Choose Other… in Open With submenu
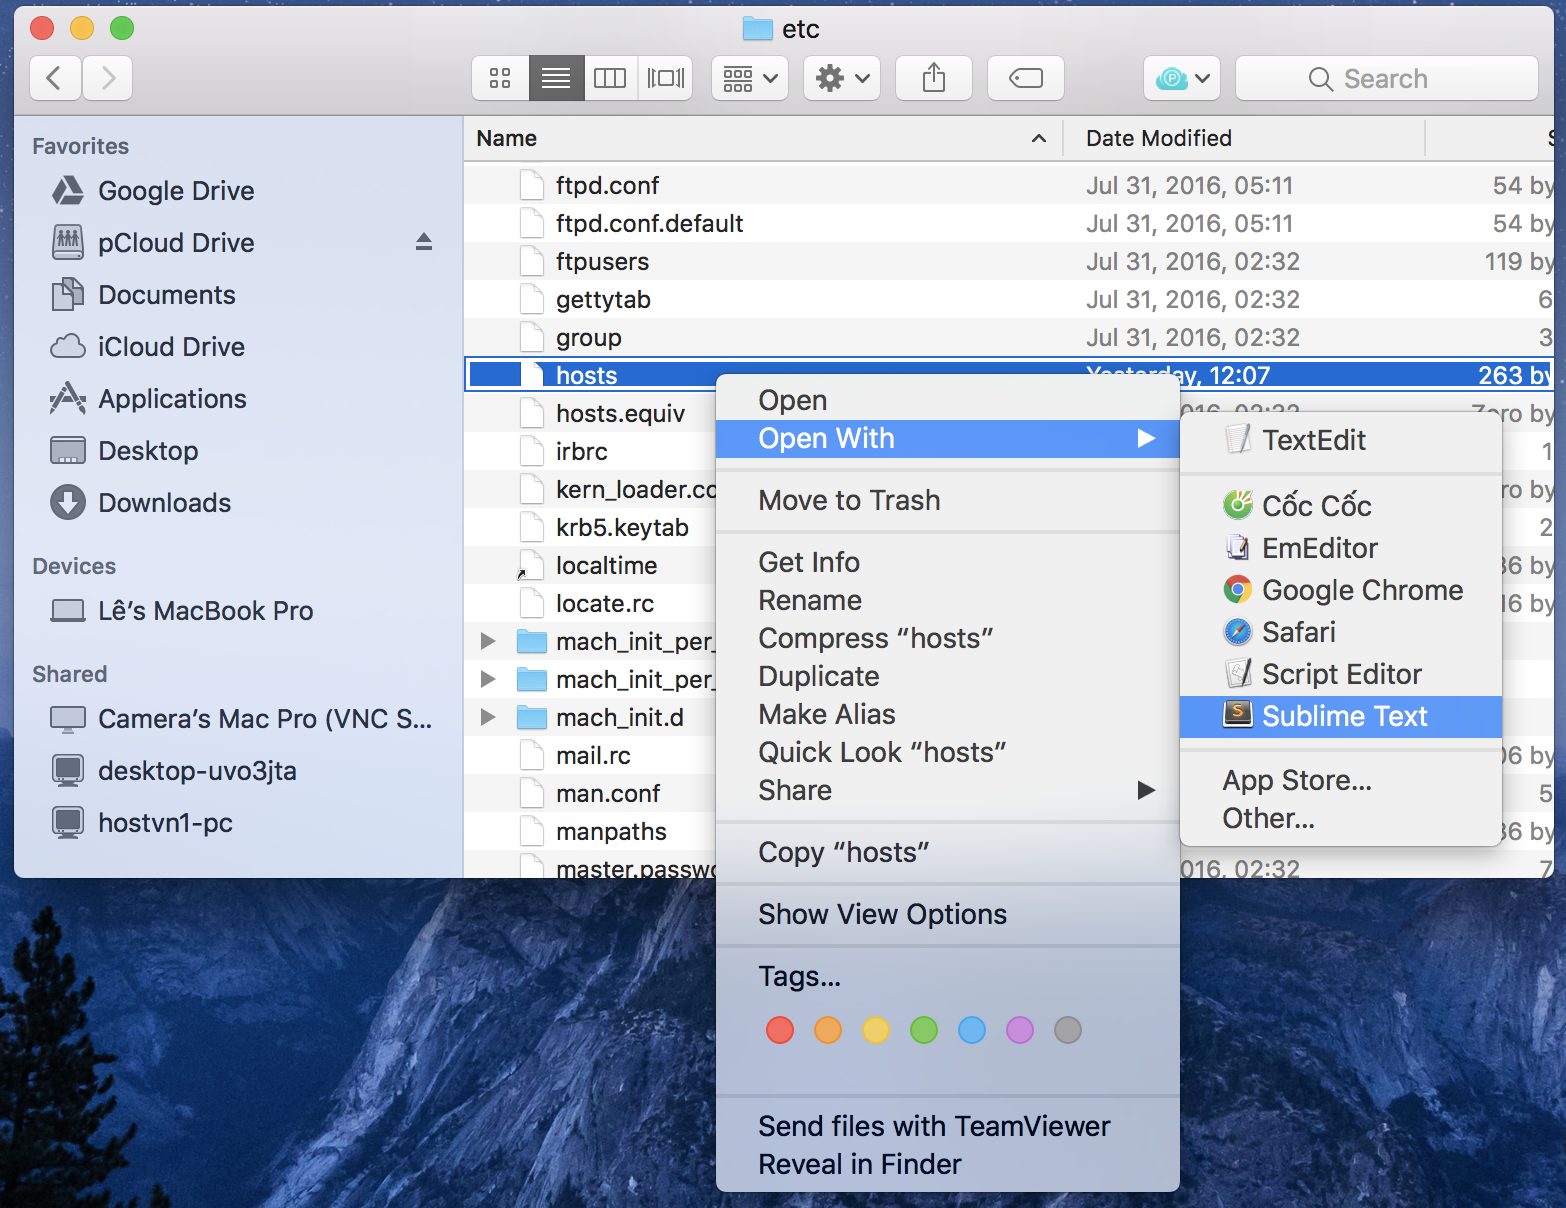Viewport: 1566px width, 1208px height. coord(1341,818)
